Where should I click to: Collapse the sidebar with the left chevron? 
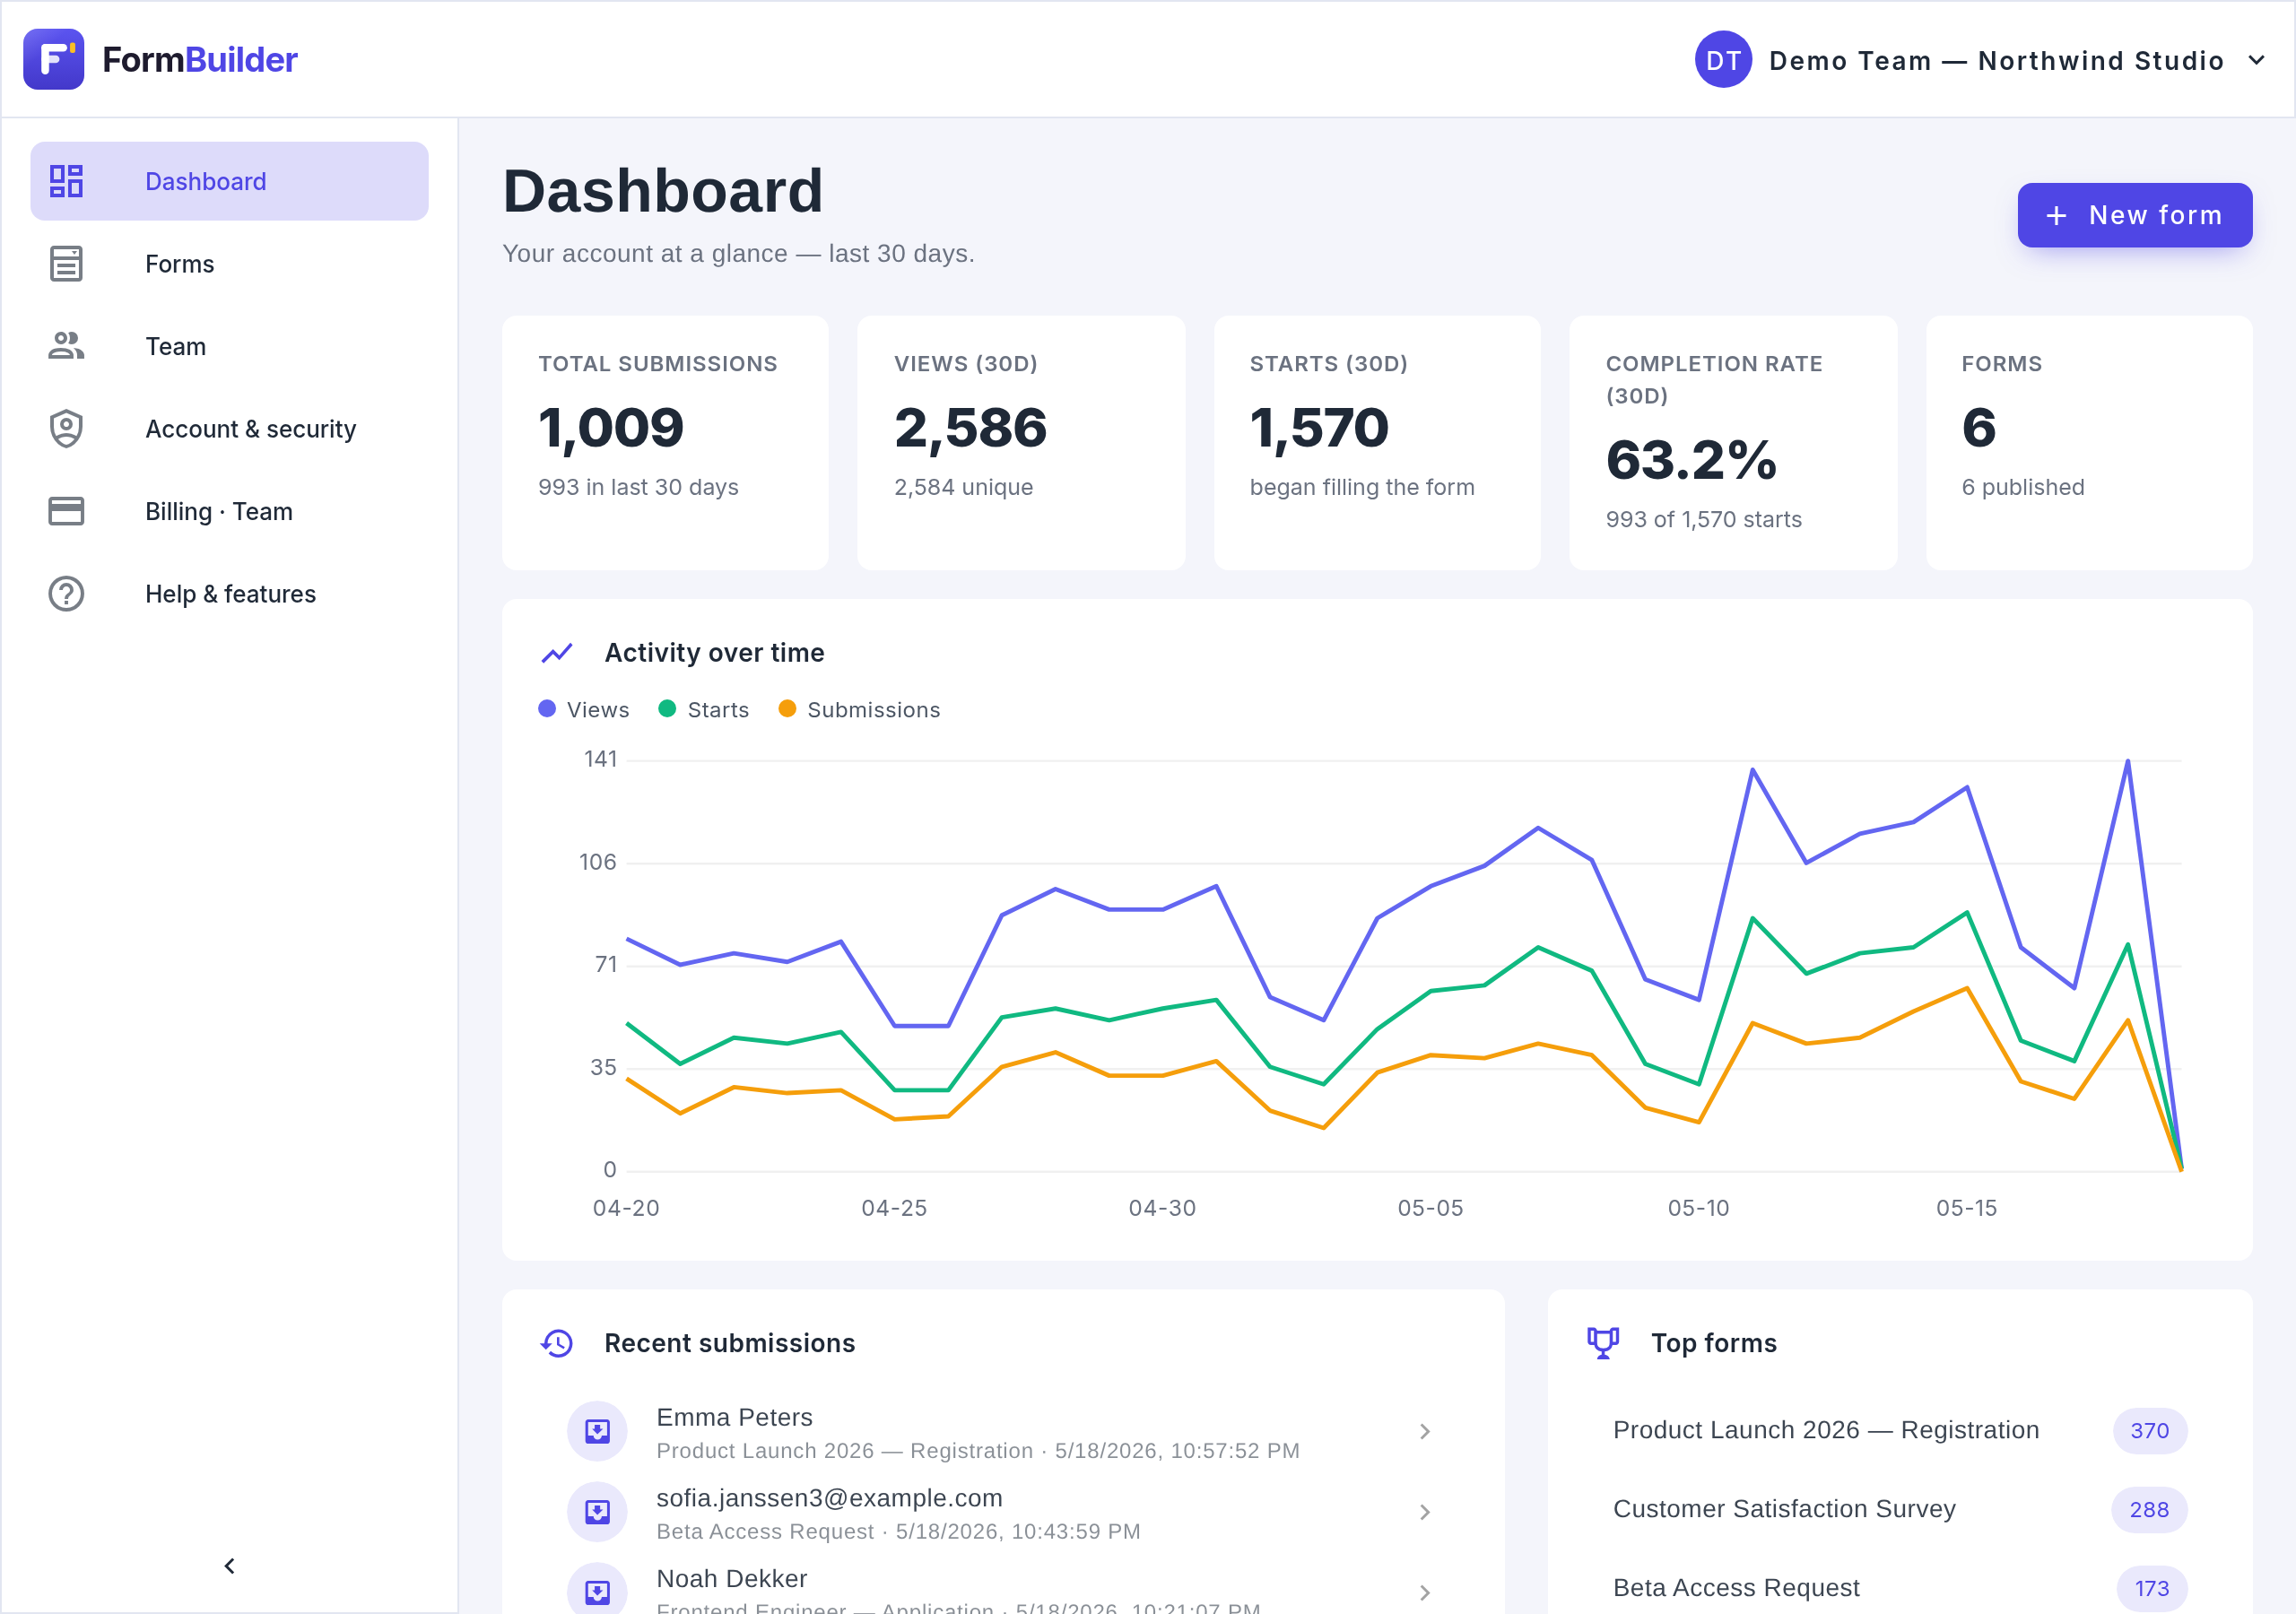[229, 1566]
